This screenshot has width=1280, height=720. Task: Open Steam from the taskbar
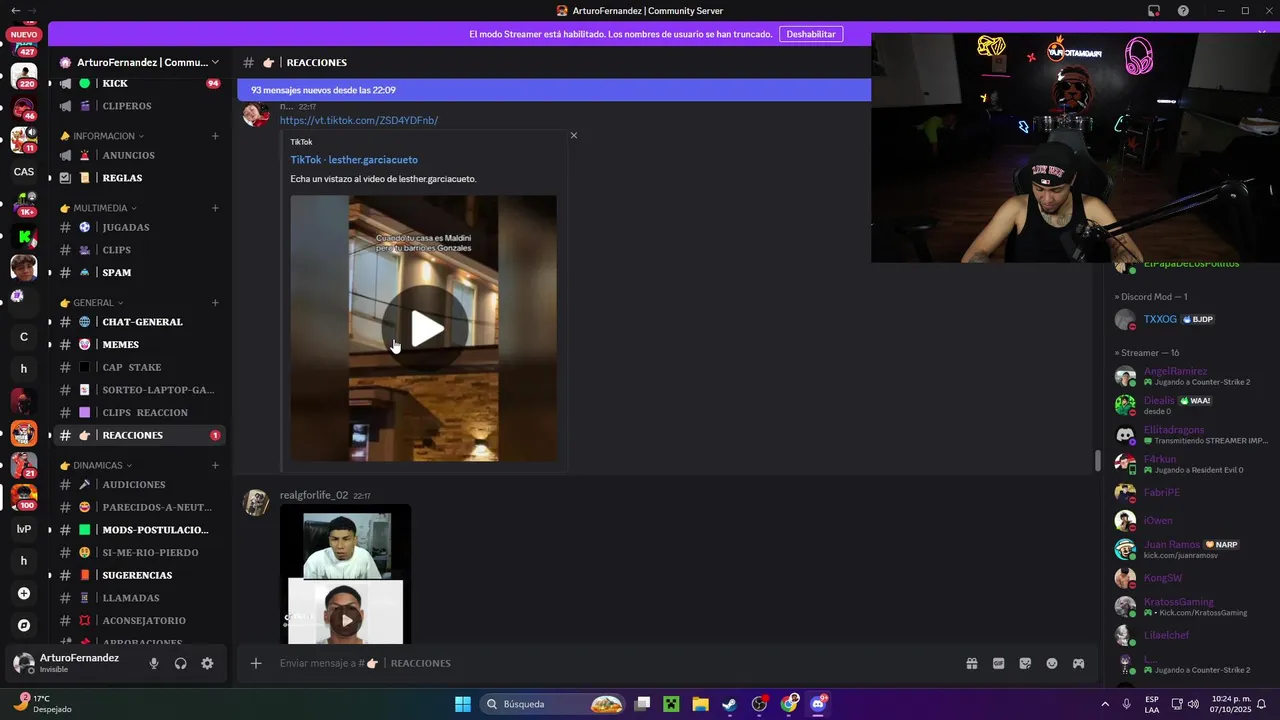coord(730,704)
